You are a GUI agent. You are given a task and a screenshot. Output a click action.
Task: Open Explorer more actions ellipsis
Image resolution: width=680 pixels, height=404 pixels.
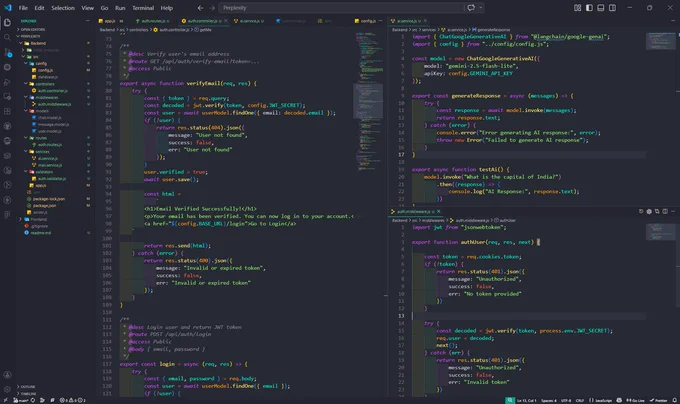pos(87,21)
